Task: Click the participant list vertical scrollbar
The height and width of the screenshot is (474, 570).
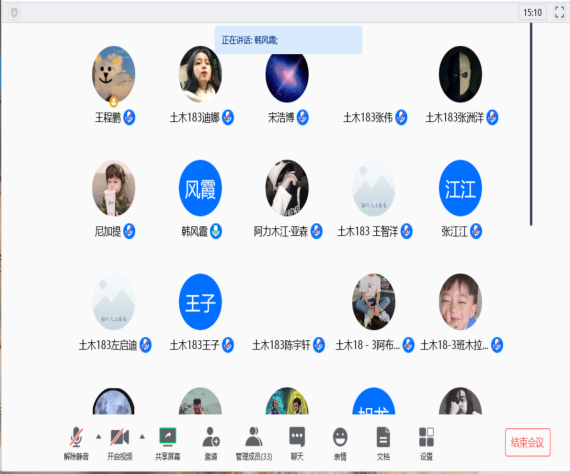Action: coord(531,124)
